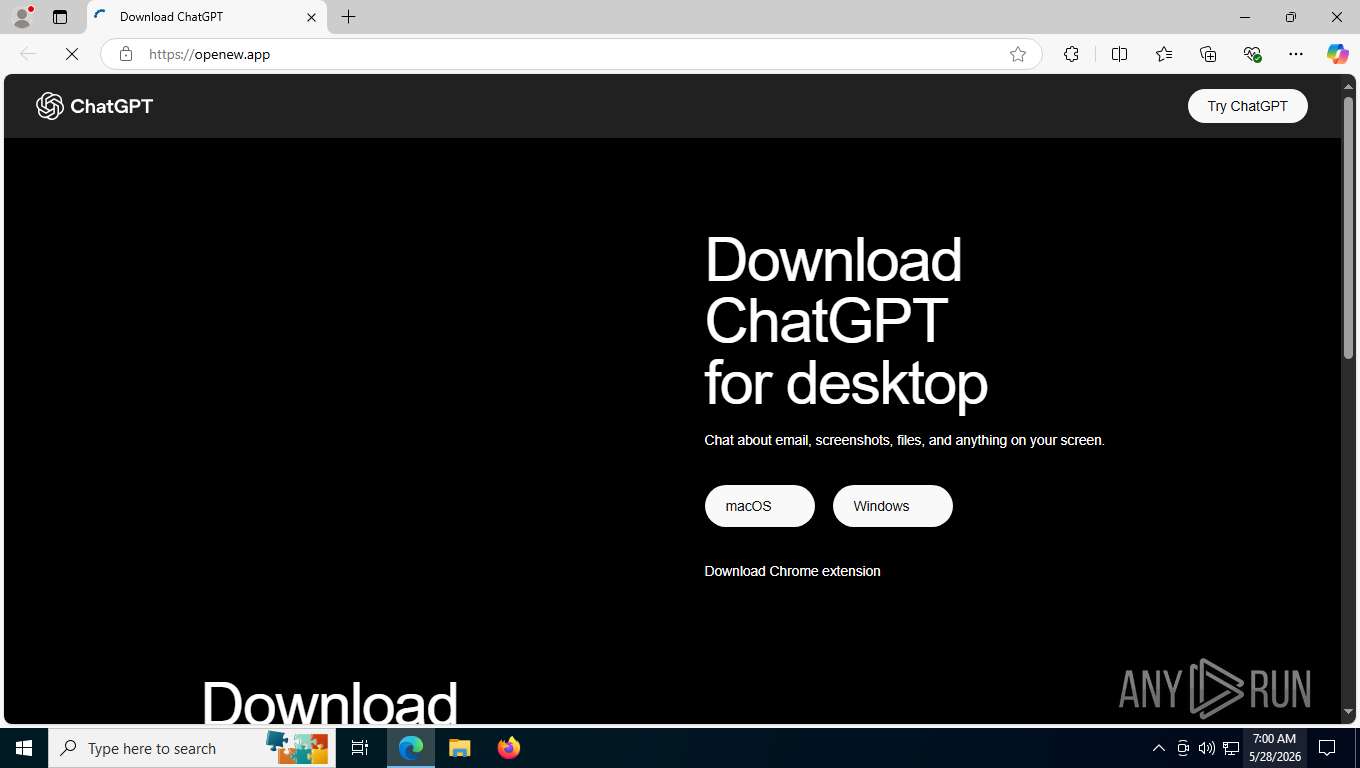Show hidden system tray icons
The image size is (1360, 768).
1159,748
